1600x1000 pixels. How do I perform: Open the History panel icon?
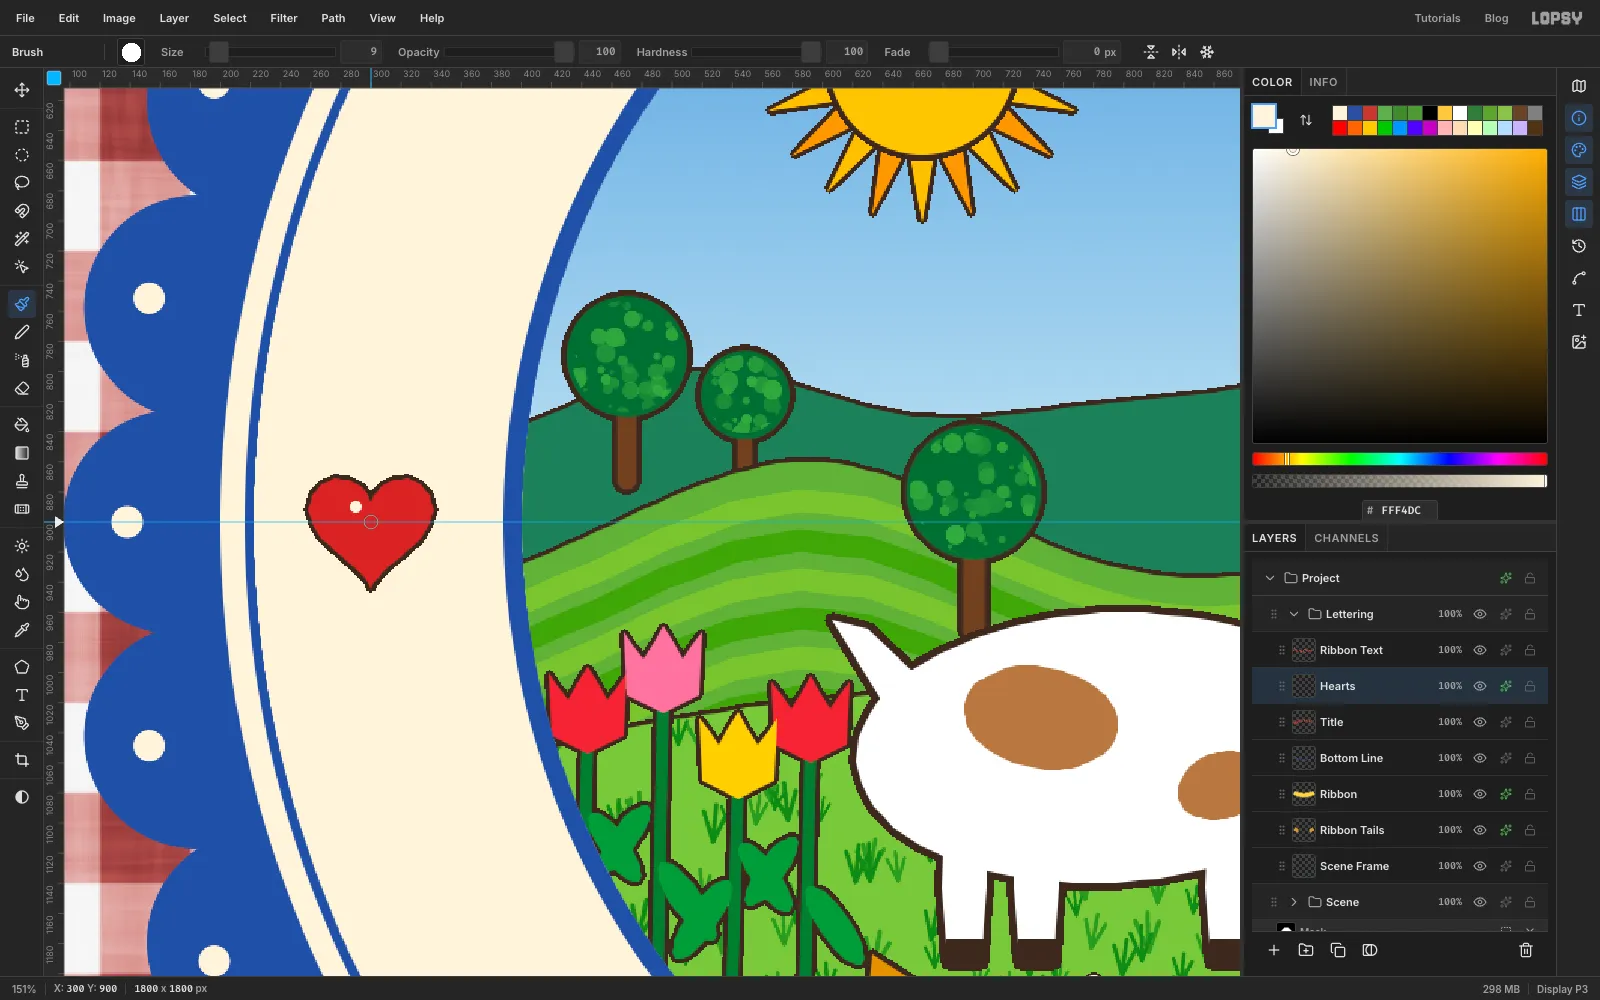click(x=1579, y=246)
